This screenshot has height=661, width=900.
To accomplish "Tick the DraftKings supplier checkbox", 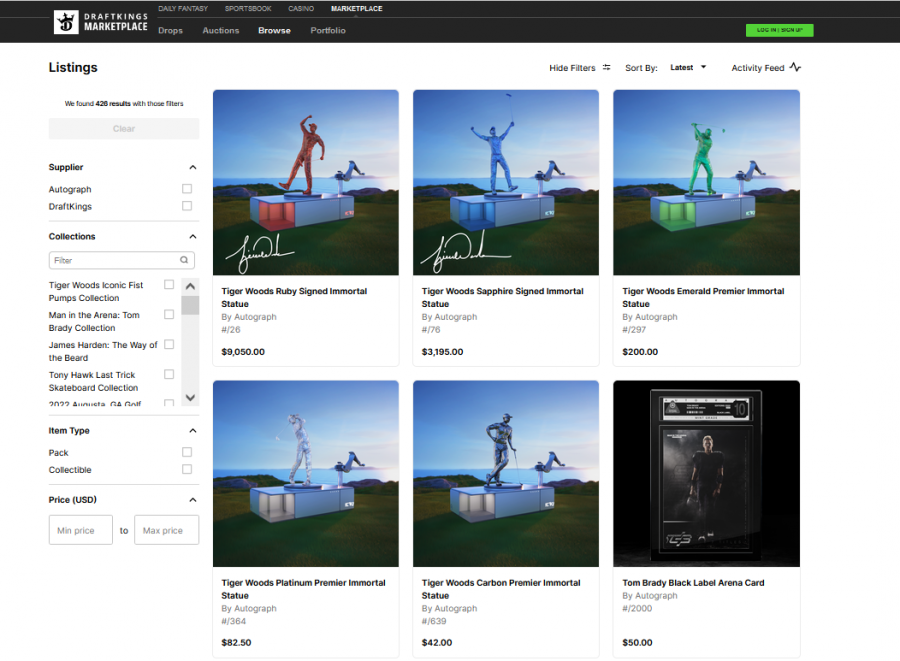I will click(x=187, y=206).
